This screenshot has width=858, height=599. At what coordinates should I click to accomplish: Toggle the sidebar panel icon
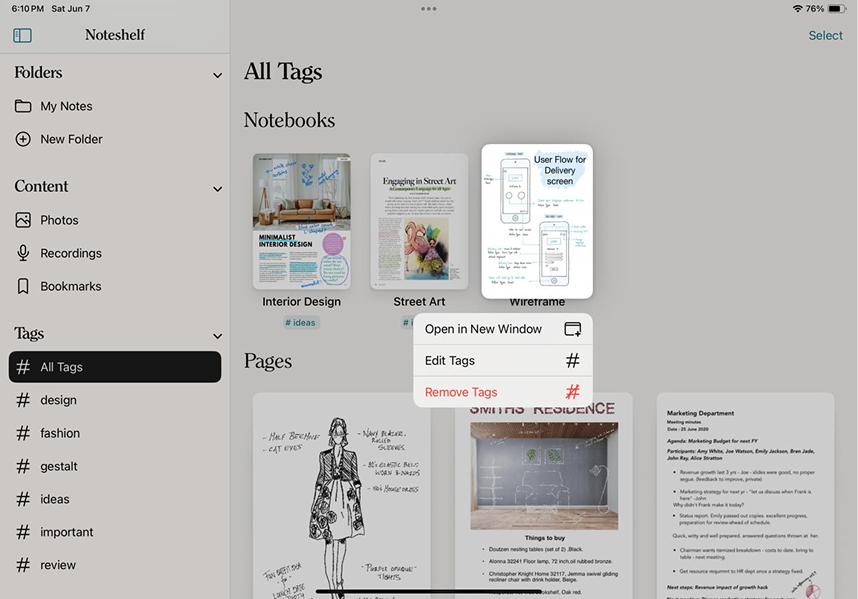click(x=22, y=35)
